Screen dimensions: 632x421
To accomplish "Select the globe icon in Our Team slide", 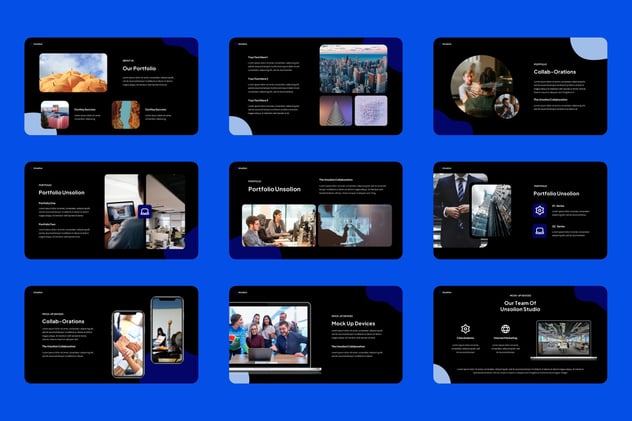I will point(505,329).
